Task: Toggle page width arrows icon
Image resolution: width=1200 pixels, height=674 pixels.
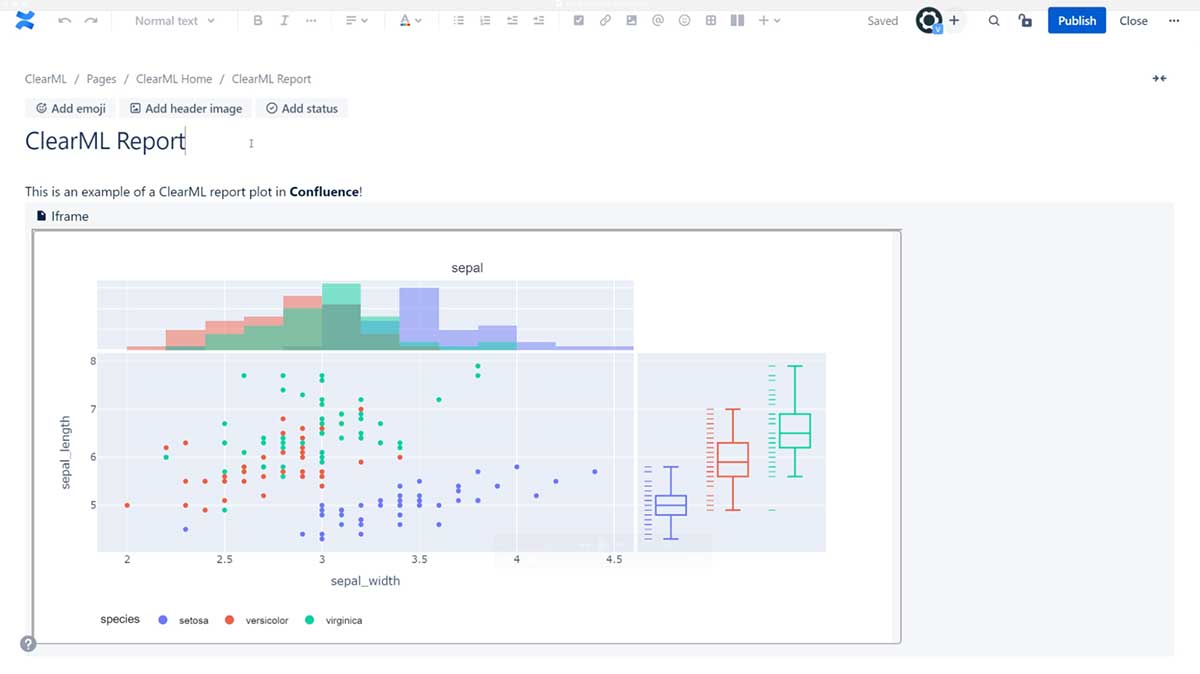Action: 1159,79
